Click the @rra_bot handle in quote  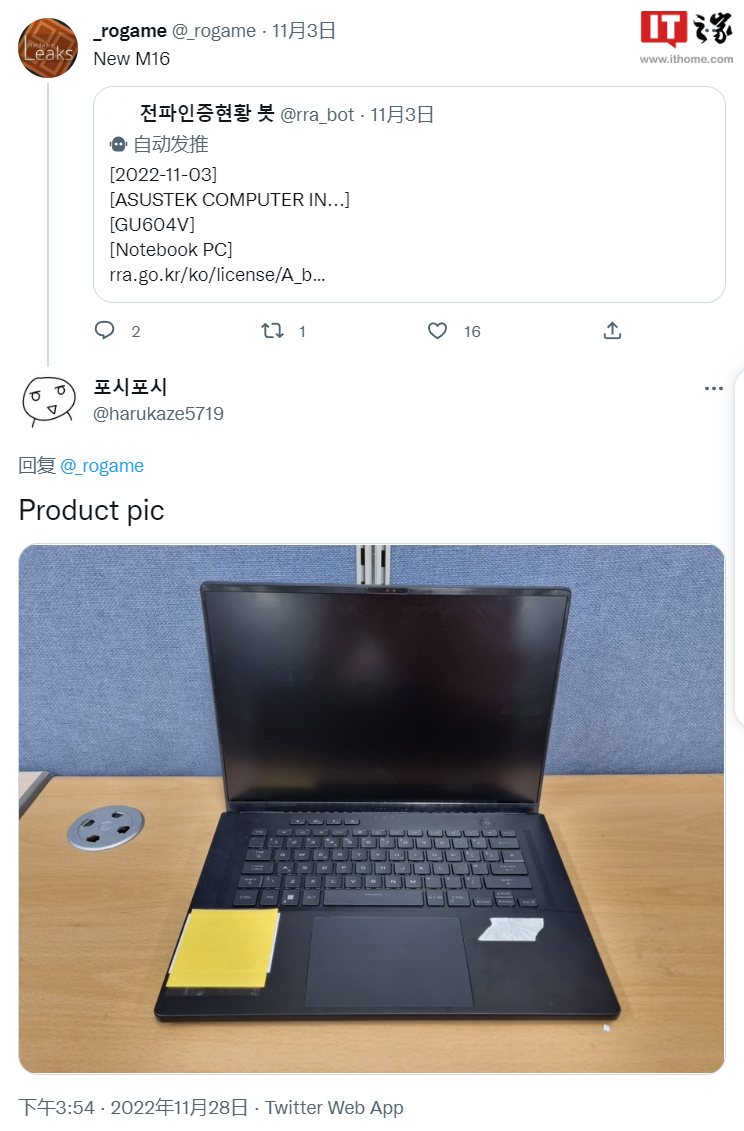[x=317, y=115]
